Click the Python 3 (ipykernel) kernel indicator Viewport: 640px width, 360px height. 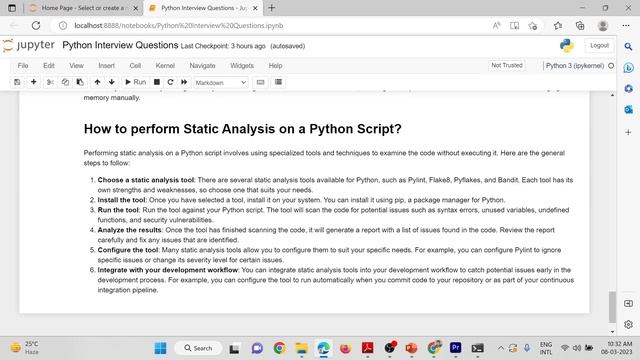click(575, 65)
